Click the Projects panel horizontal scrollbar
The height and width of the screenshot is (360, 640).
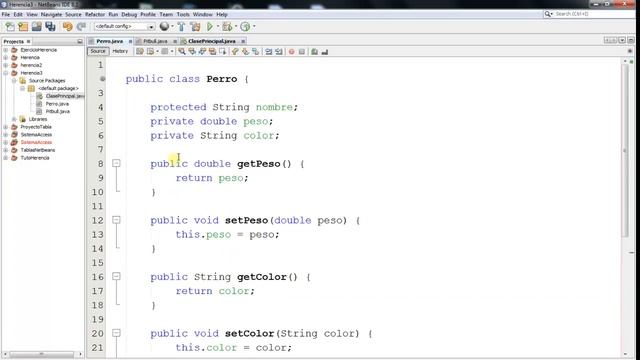coord(41,354)
